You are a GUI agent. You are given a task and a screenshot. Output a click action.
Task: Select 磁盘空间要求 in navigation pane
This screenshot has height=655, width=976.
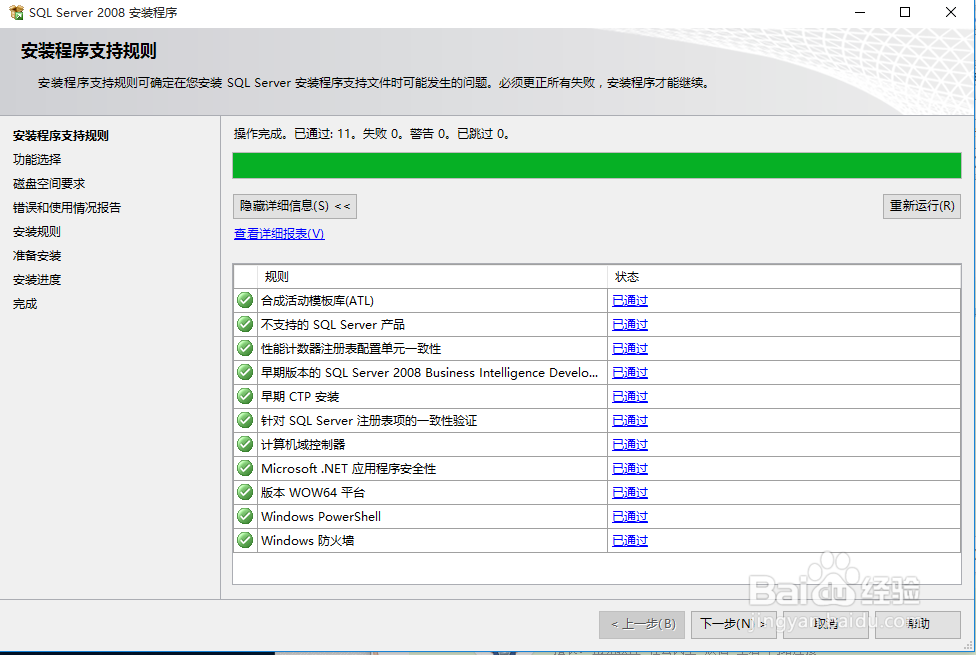(48, 183)
